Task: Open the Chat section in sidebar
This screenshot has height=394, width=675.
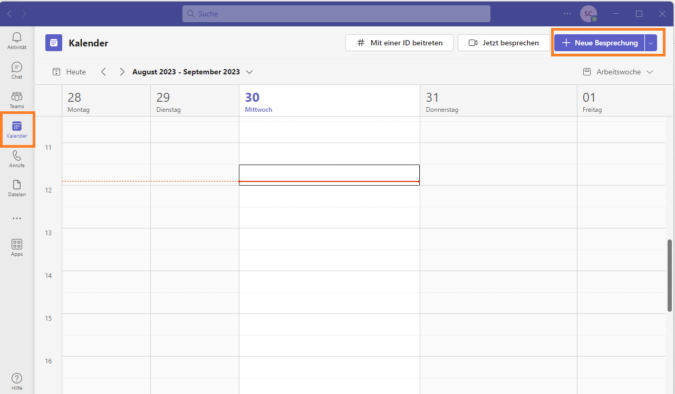Action: [x=17, y=70]
